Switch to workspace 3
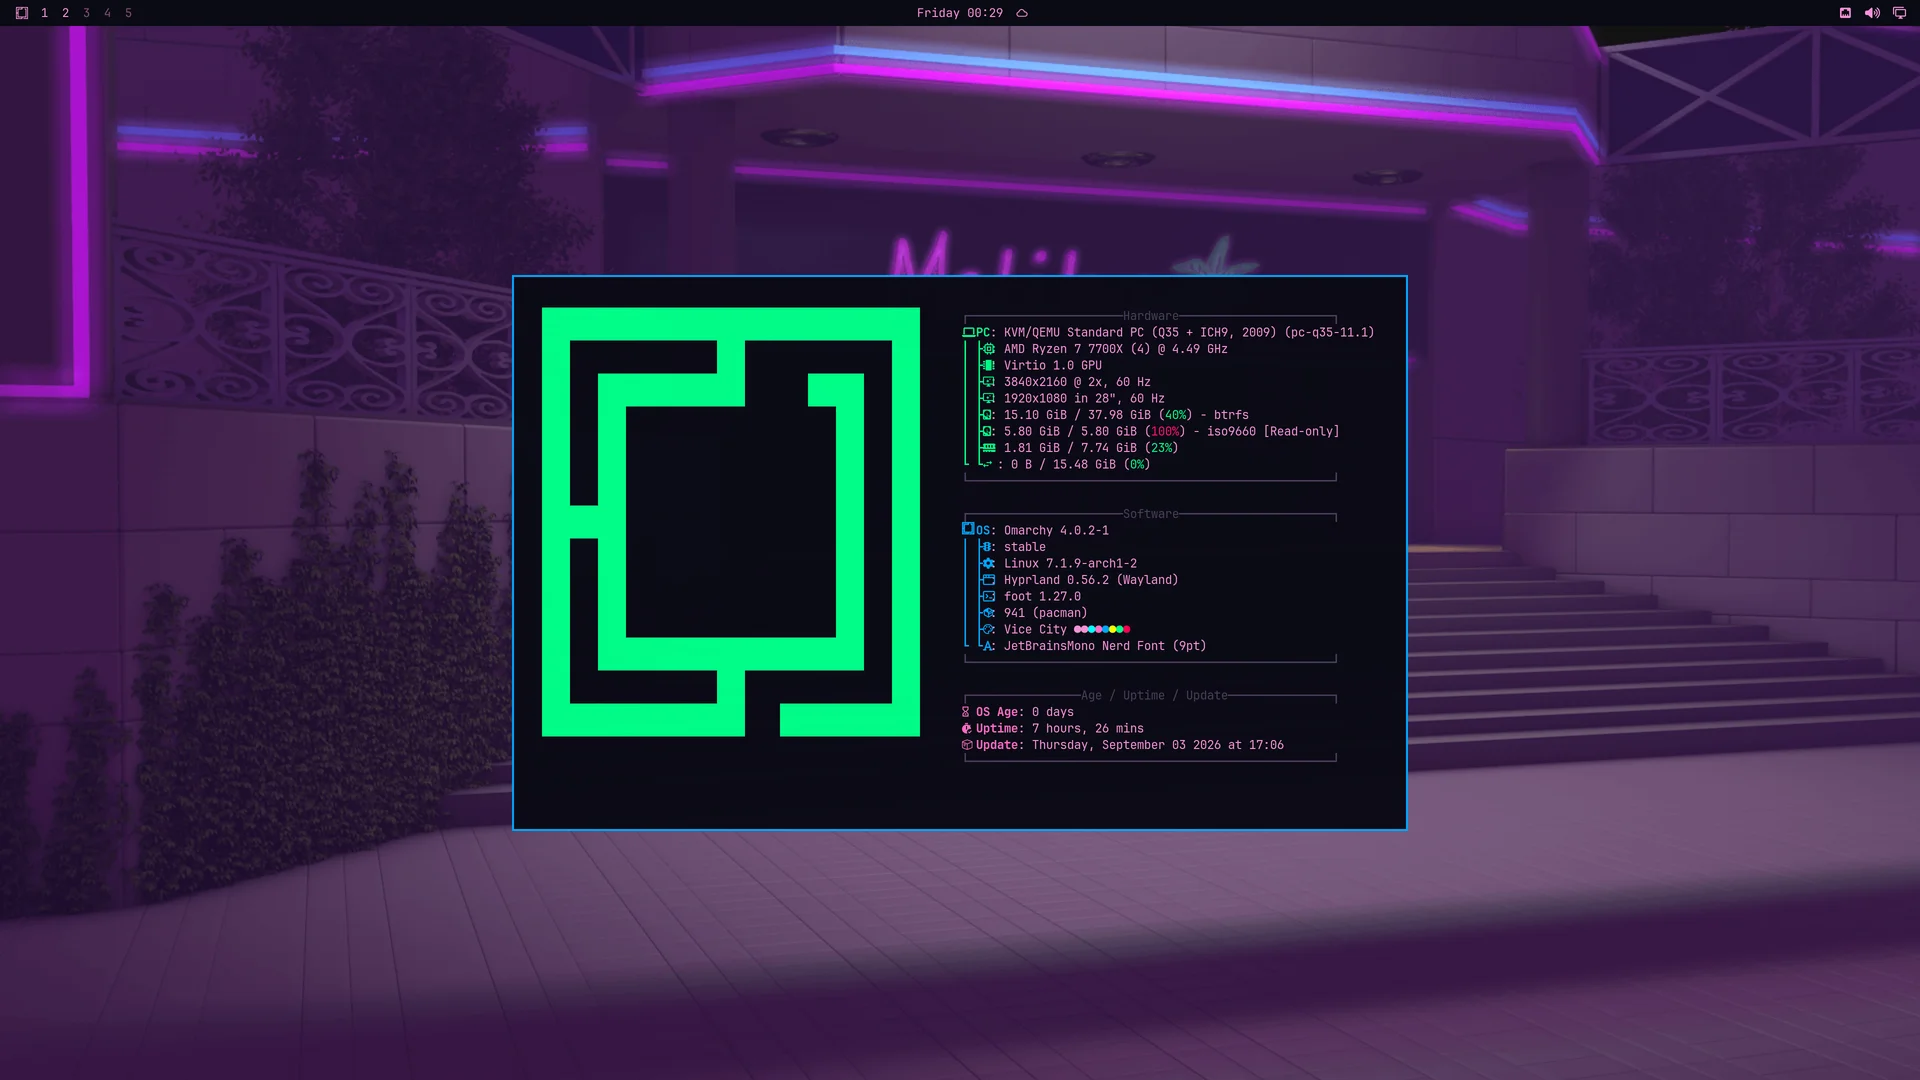Screen dimensions: 1920x1080 [x=86, y=13]
